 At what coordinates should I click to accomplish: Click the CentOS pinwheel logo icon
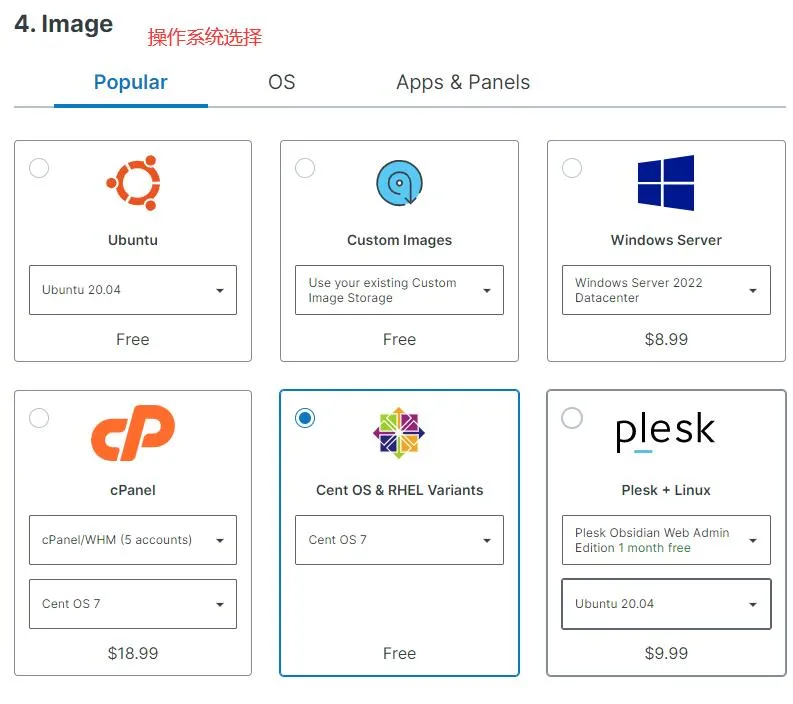click(x=399, y=433)
